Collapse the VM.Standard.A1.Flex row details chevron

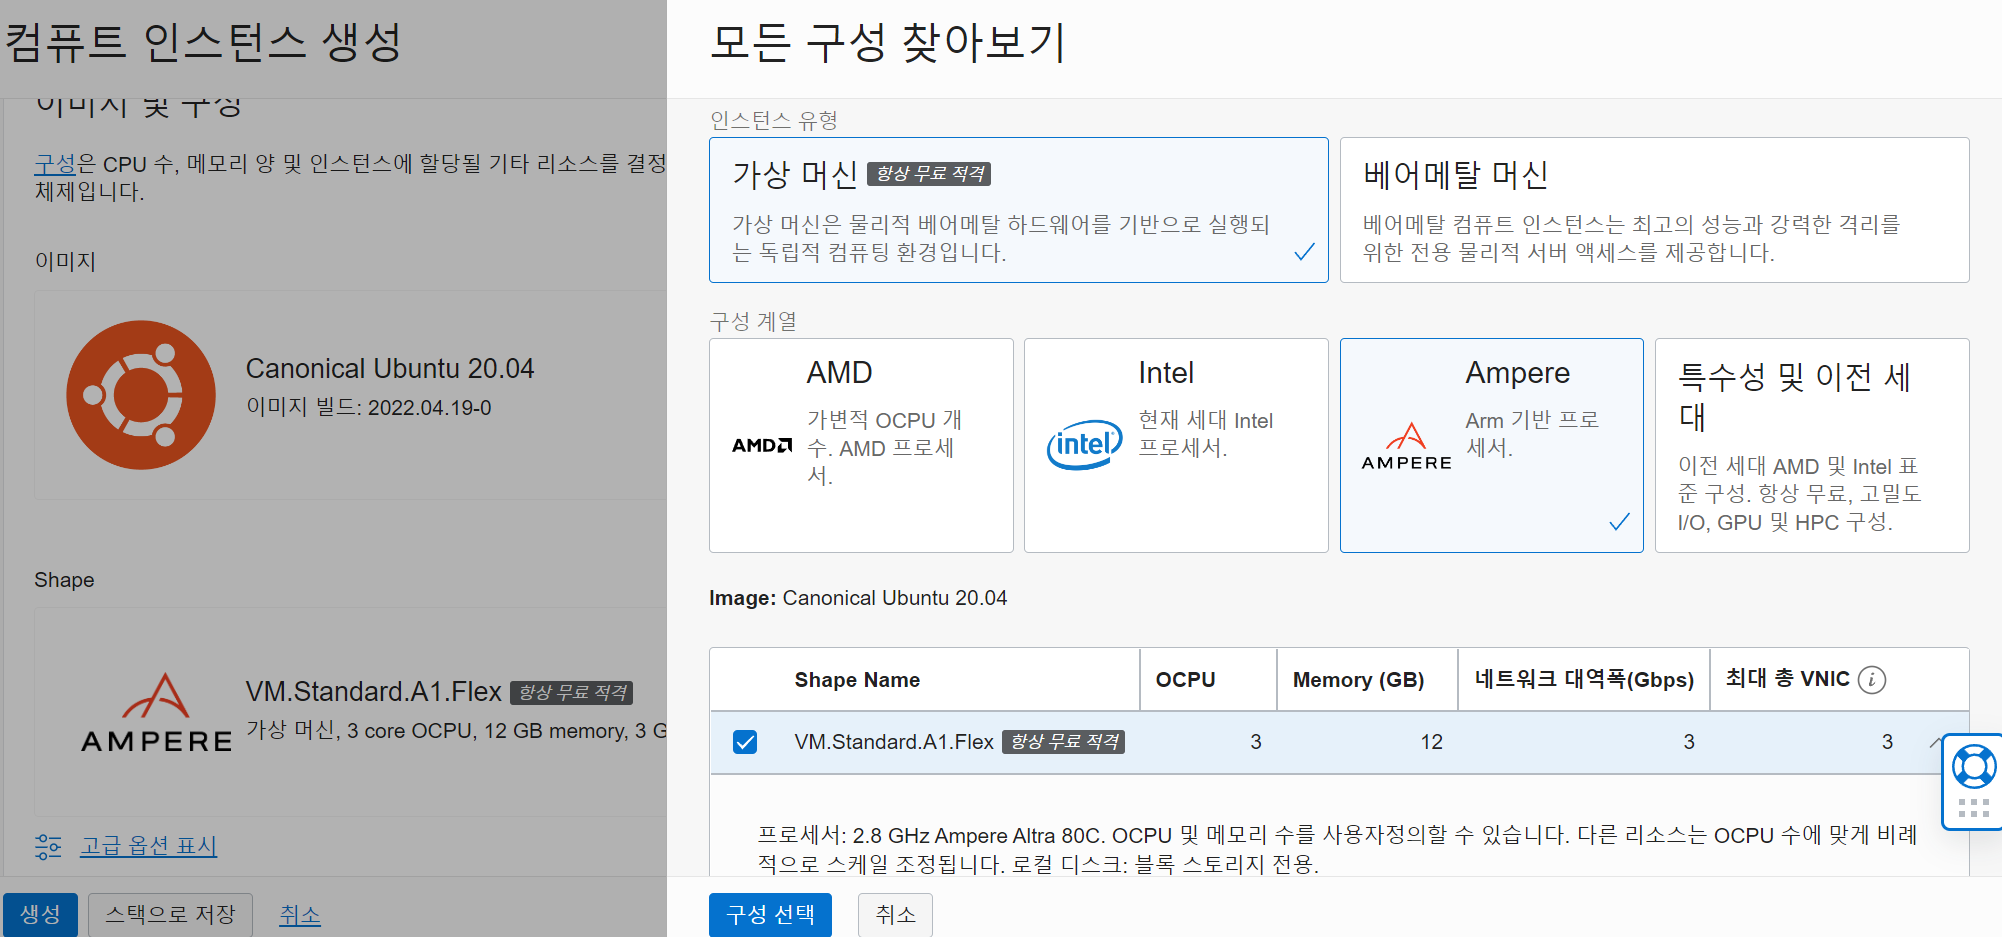coord(1937,742)
